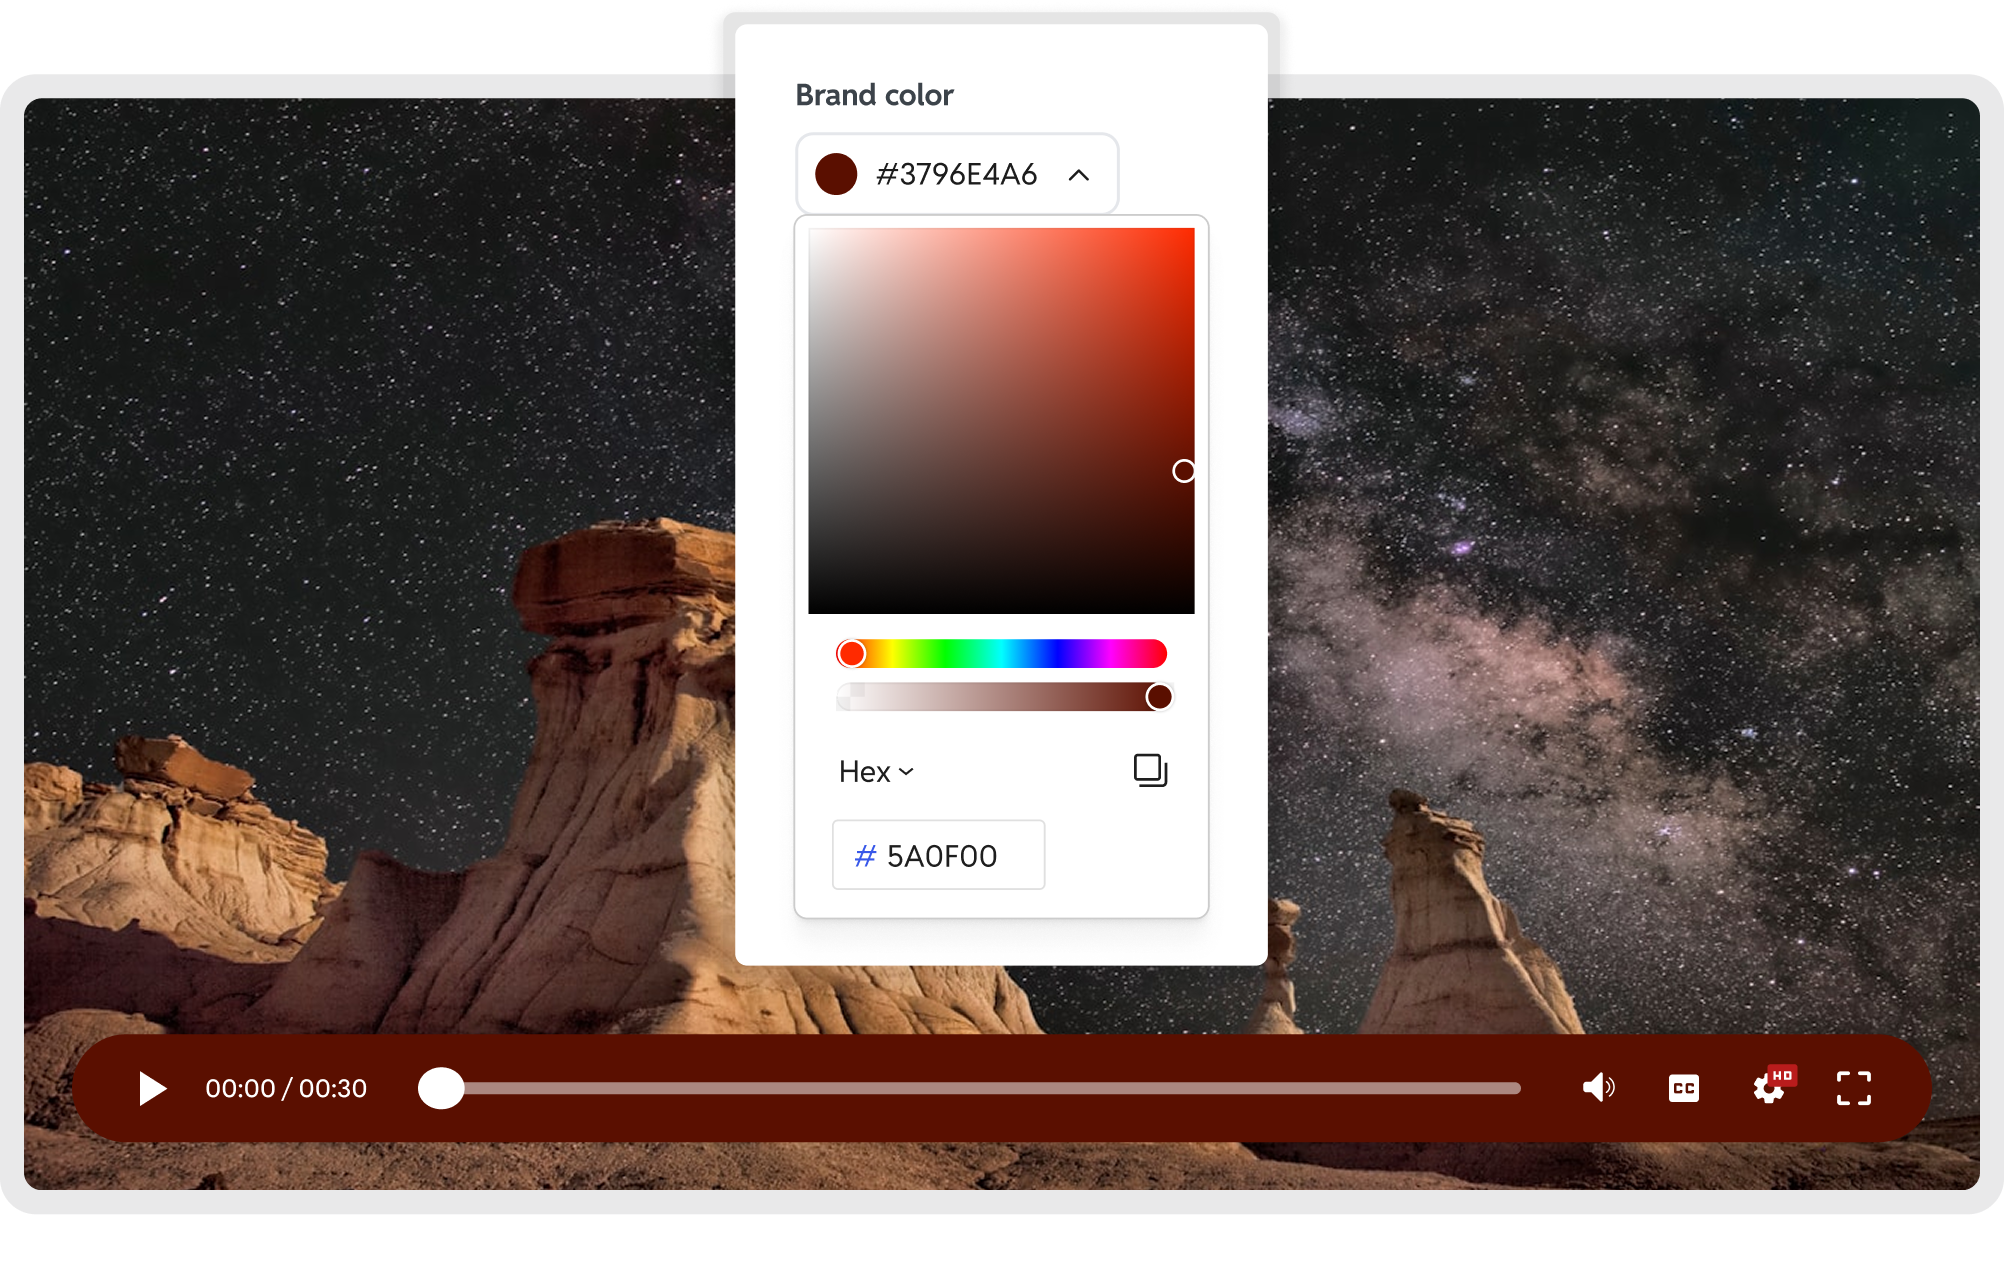Enter fullscreen mode
The width and height of the screenshot is (2004, 1281).
tap(1854, 1088)
